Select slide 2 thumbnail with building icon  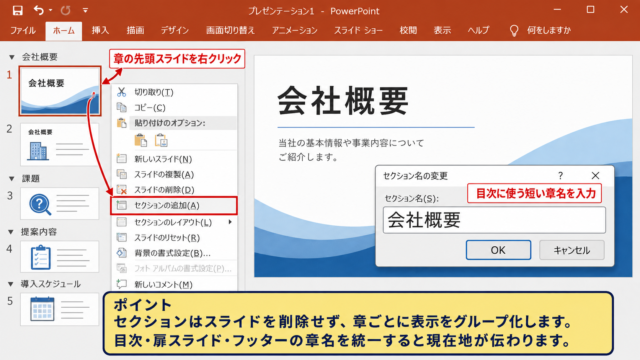[60, 144]
